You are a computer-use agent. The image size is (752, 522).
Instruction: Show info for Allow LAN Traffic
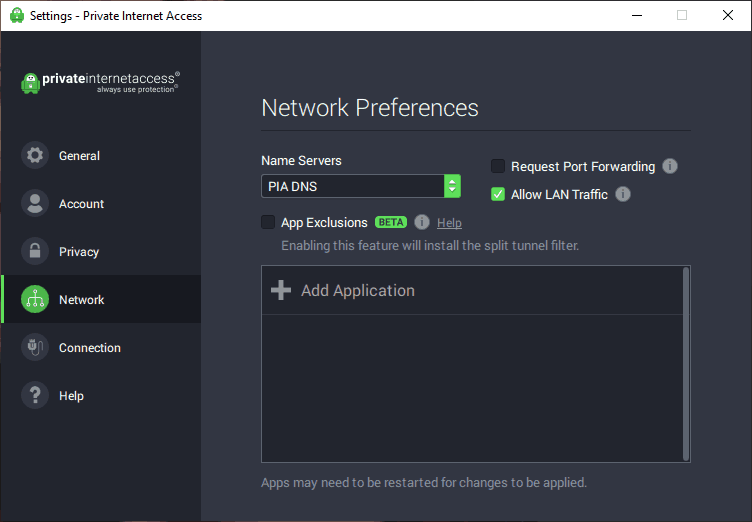coord(623,194)
